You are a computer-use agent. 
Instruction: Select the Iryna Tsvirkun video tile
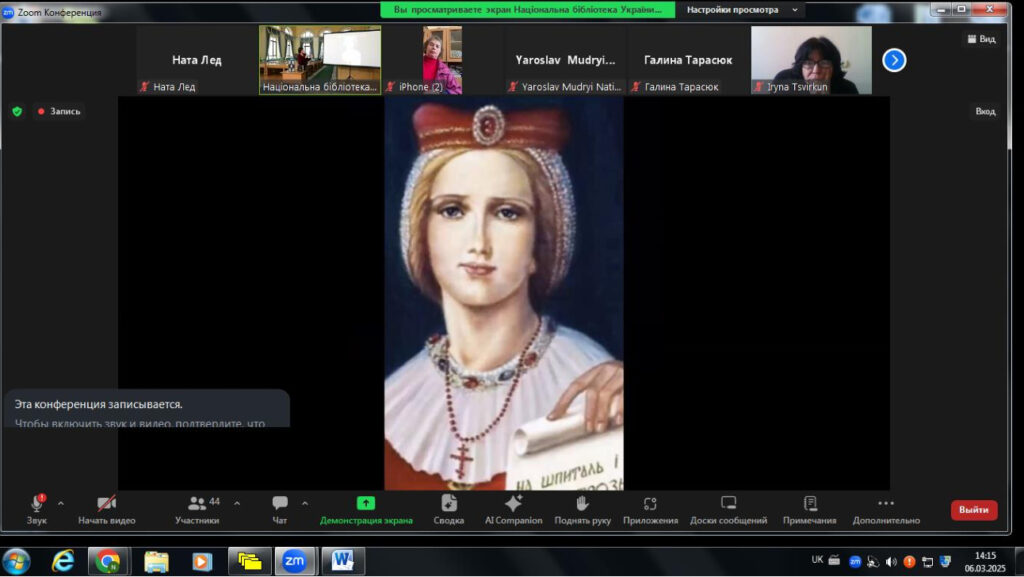click(x=811, y=60)
